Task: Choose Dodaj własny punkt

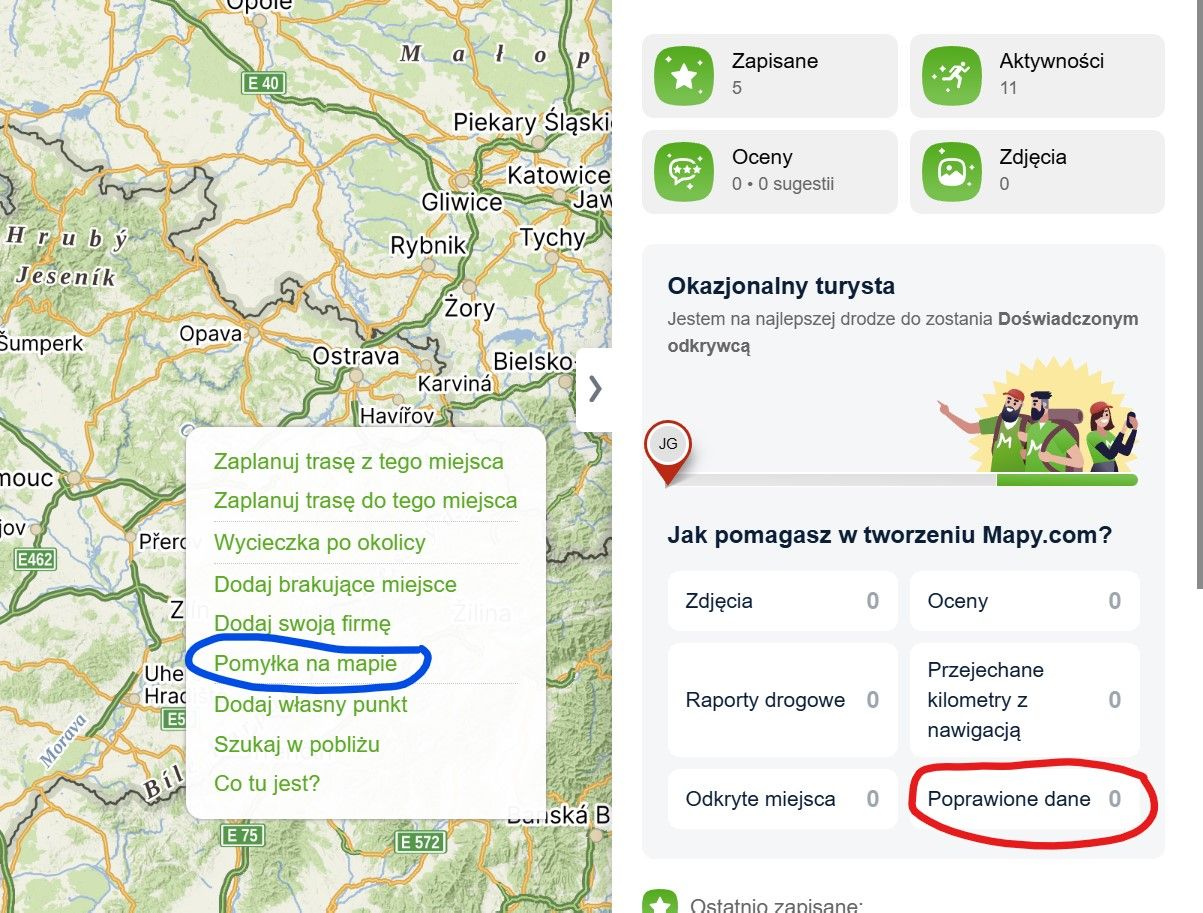Action: 311,704
